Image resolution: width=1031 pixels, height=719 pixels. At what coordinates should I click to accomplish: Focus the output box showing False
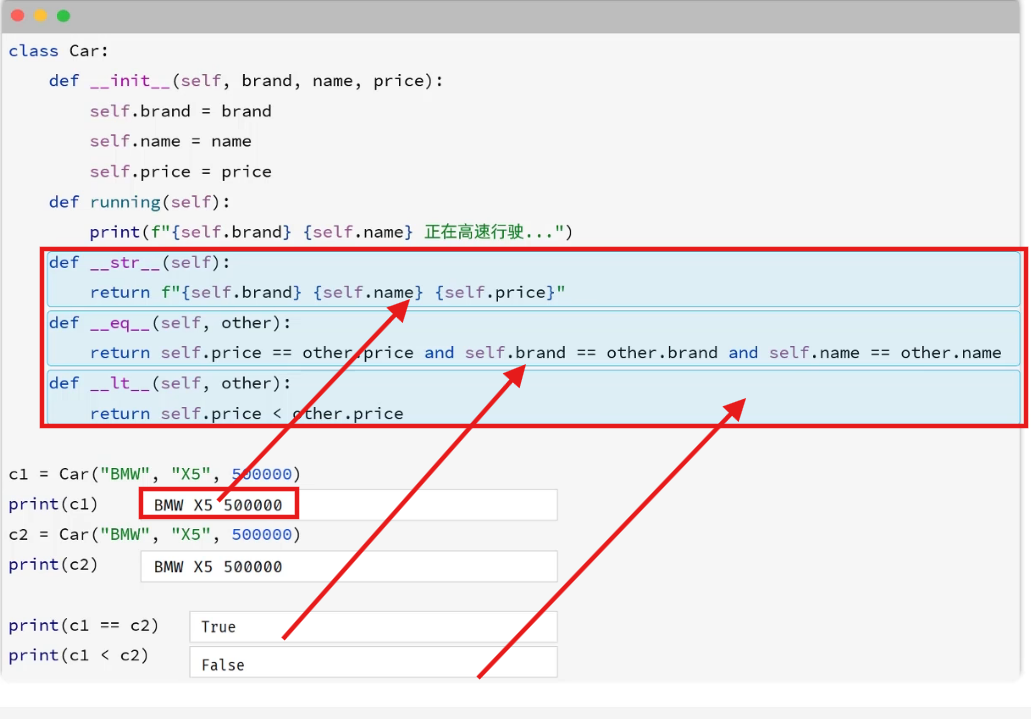point(373,662)
